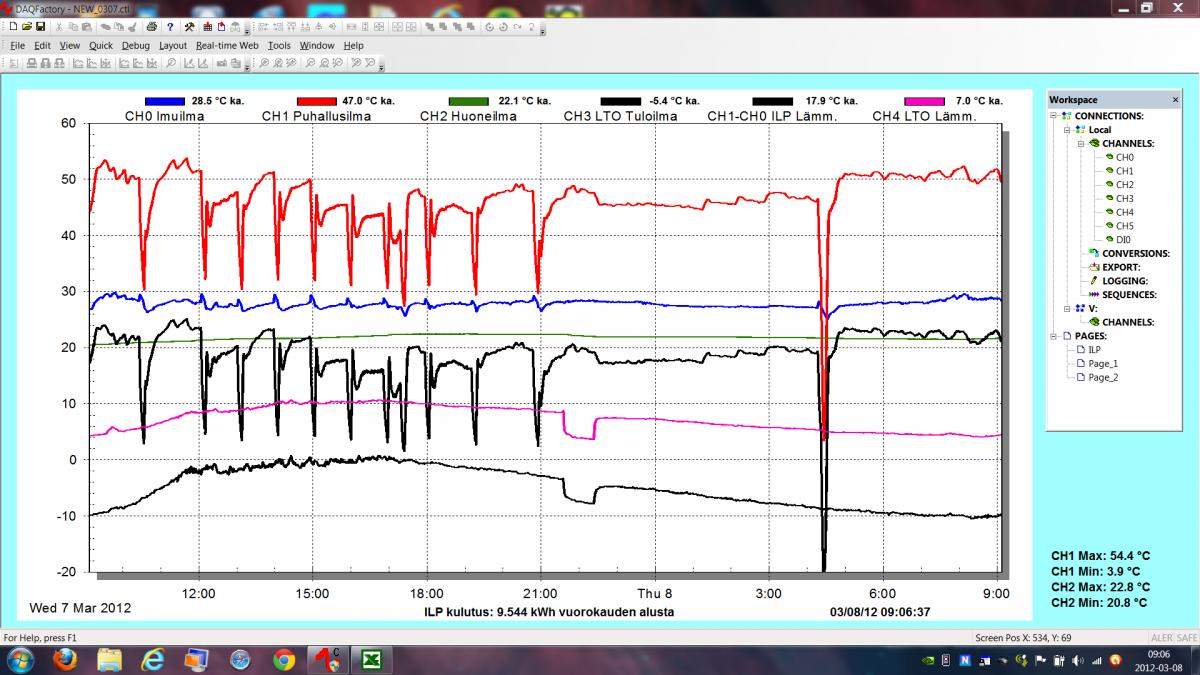This screenshot has height=675, width=1200.
Task: Click the blue question mark Help icon
Action: click(171, 27)
